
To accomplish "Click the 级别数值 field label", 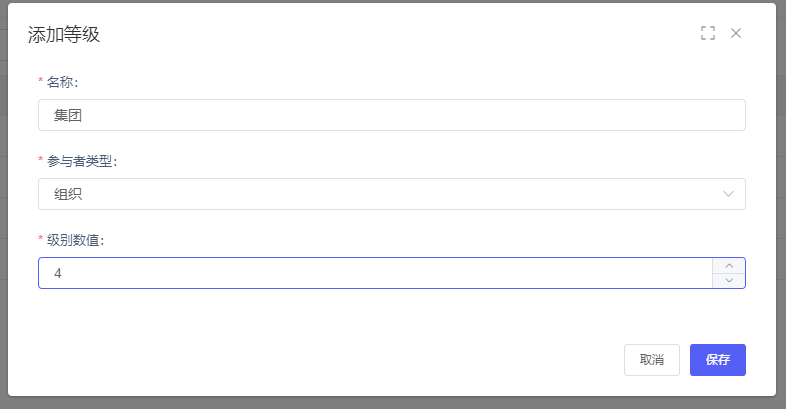I will pos(75,240).
